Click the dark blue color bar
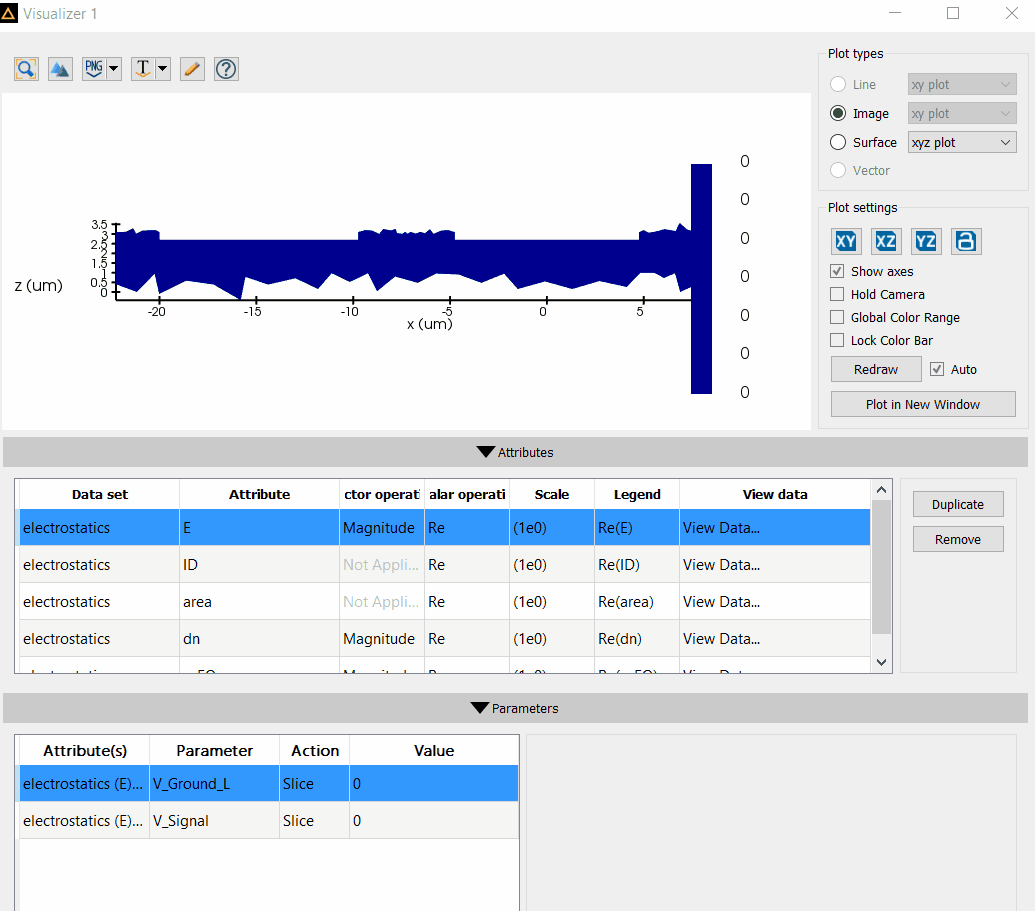The height and width of the screenshot is (911, 1035). pyautogui.click(x=701, y=279)
